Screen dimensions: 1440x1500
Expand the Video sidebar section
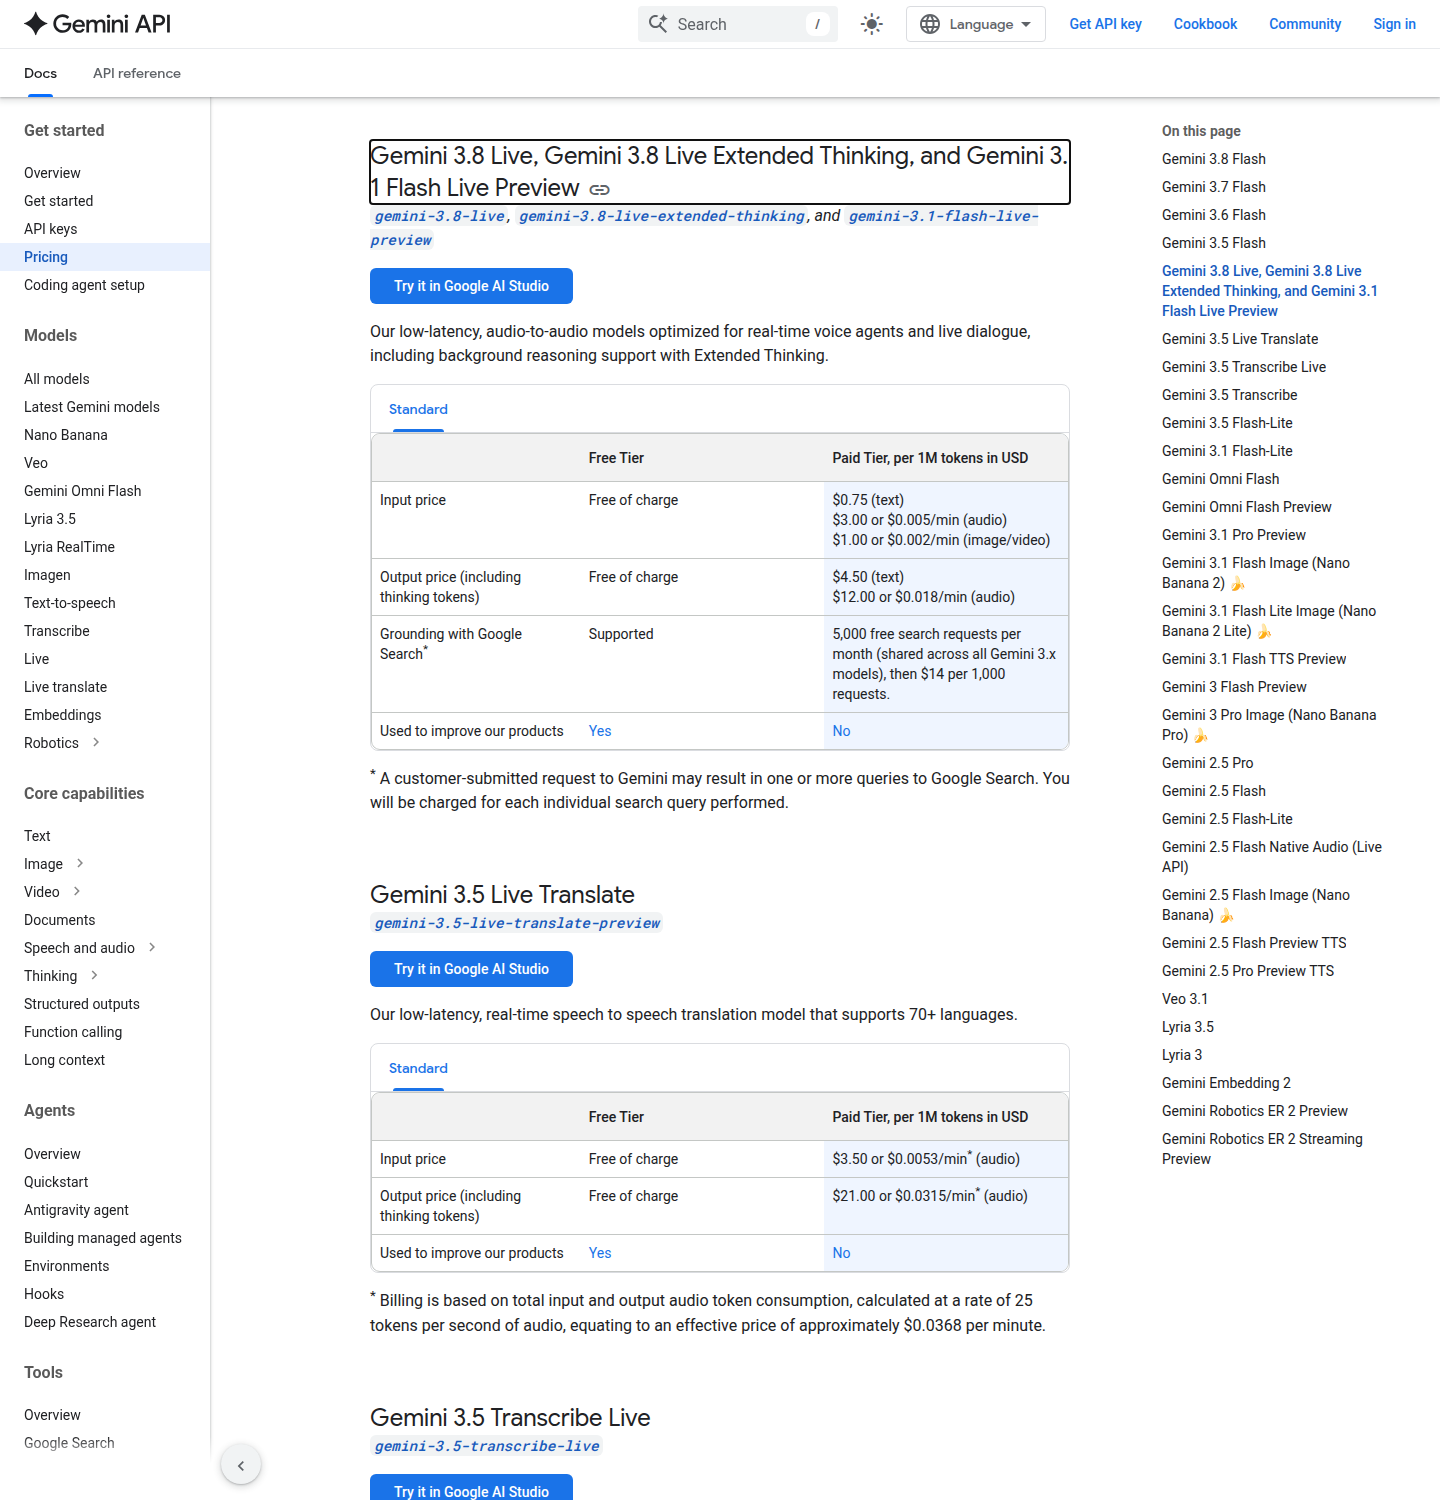click(x=77, y=891)
